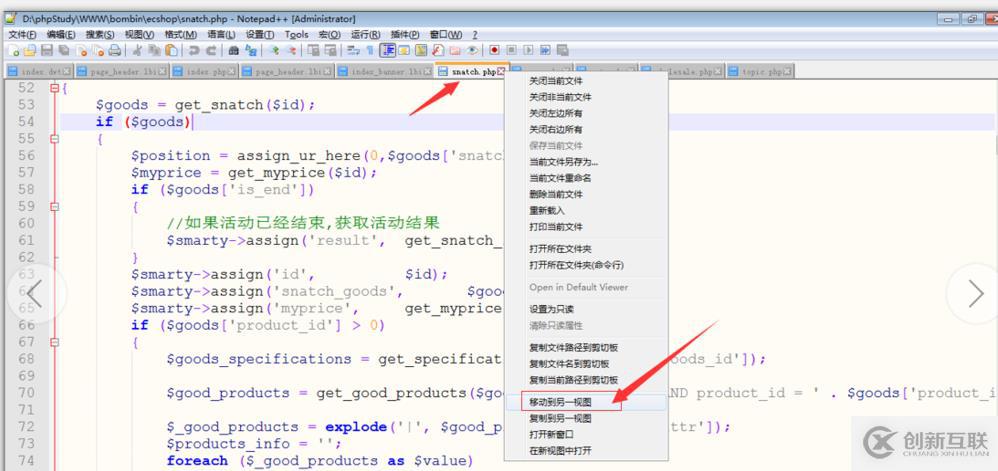This screenshot has height=471, width=998.
Task: Click the Zoom Out toolbar icon
Action: [x=292, y=51]
